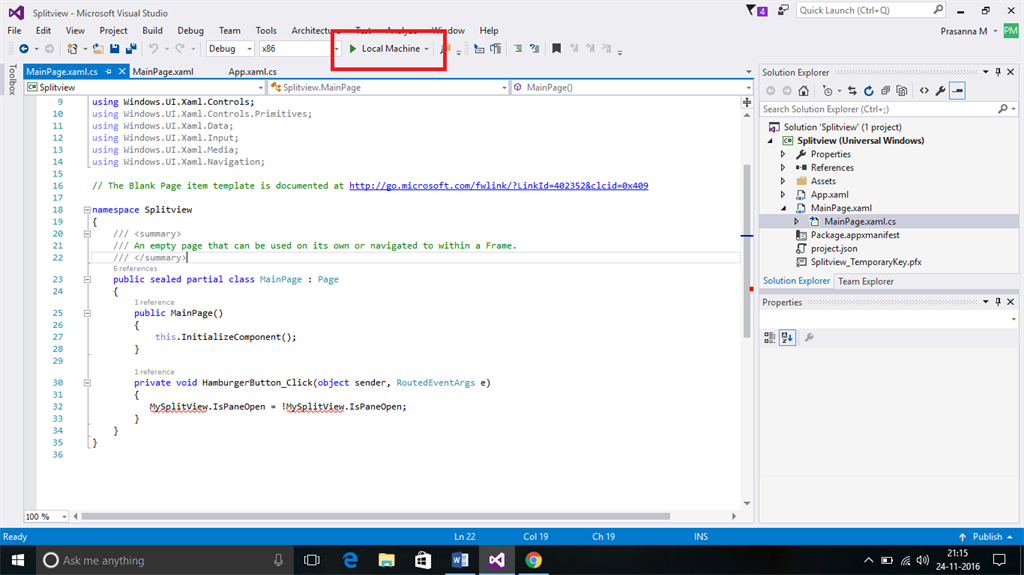This screenshot has width=1024, height=575.
Task: Toggle pin on MainPage.xaml.cs tab
Action: coord(108,72)
